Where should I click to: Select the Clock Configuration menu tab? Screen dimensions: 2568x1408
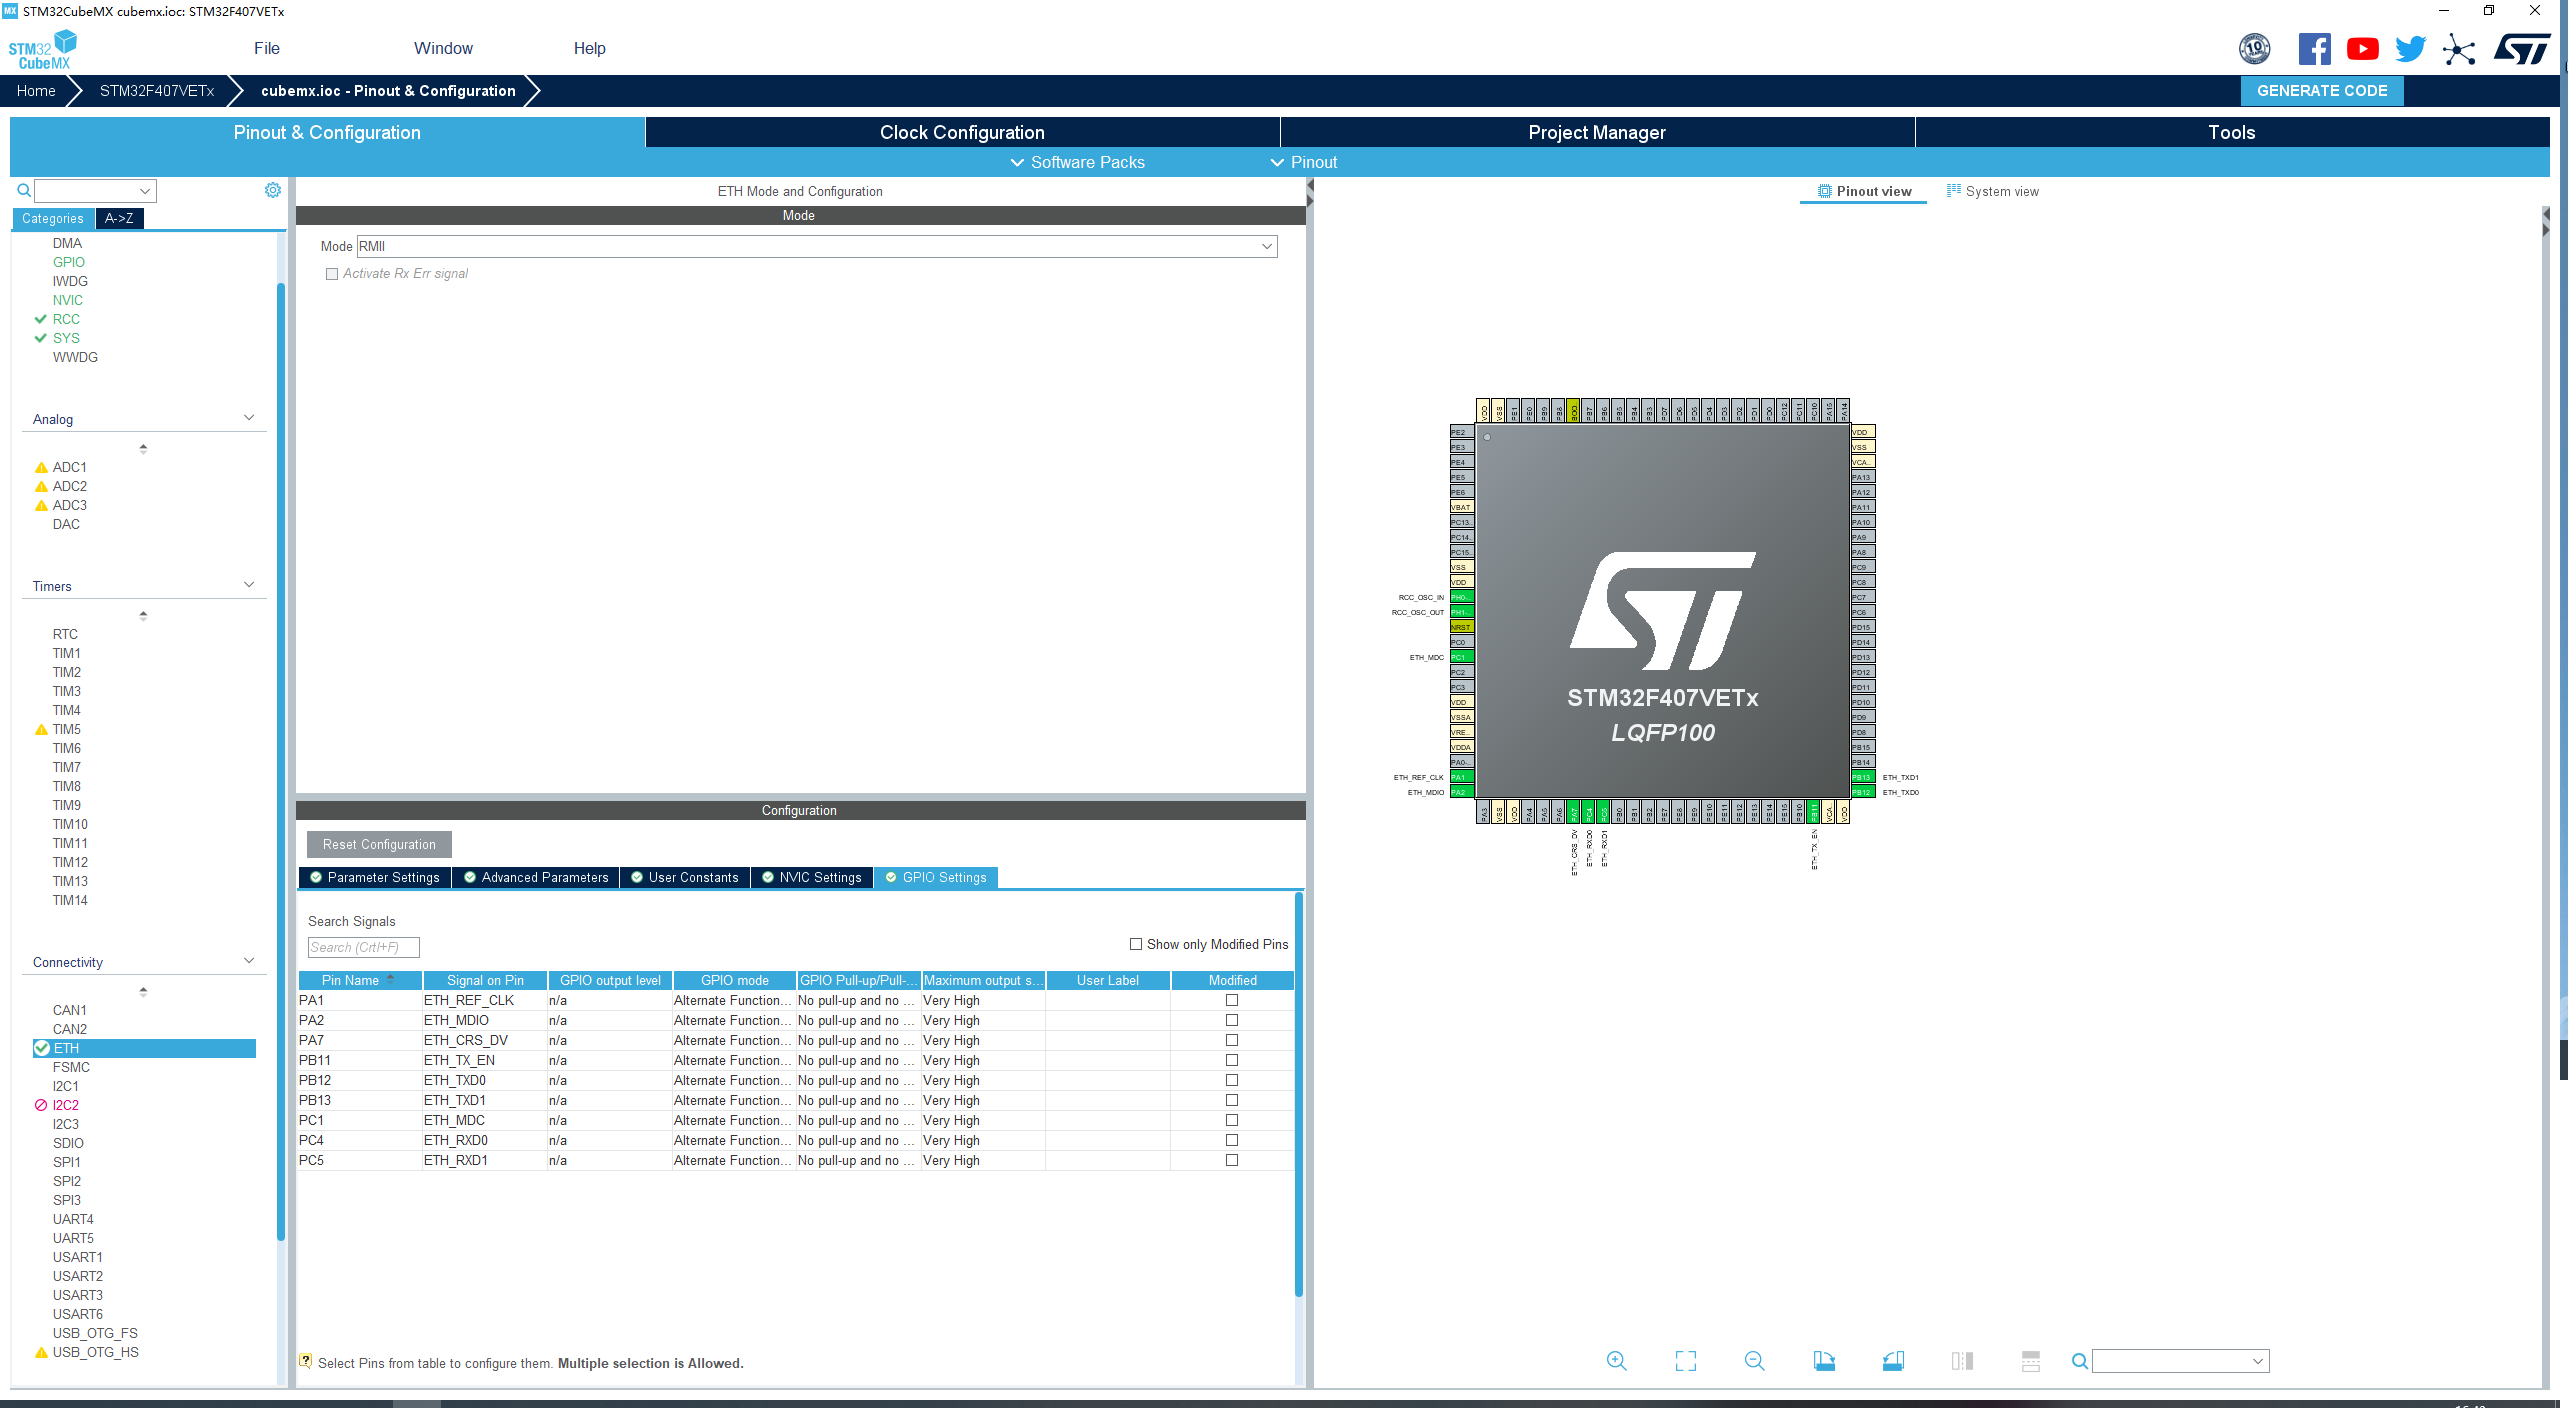959,132
